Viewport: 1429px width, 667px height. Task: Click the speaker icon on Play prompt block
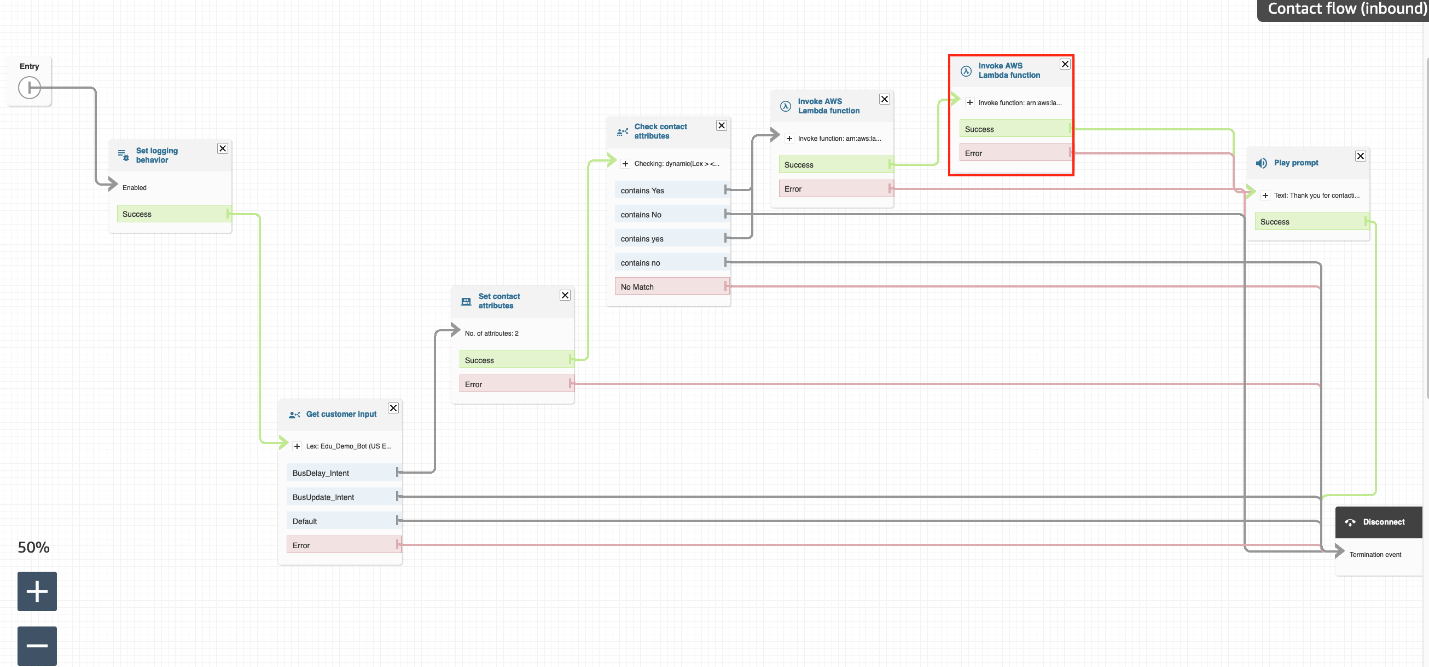pos(1262,162)
